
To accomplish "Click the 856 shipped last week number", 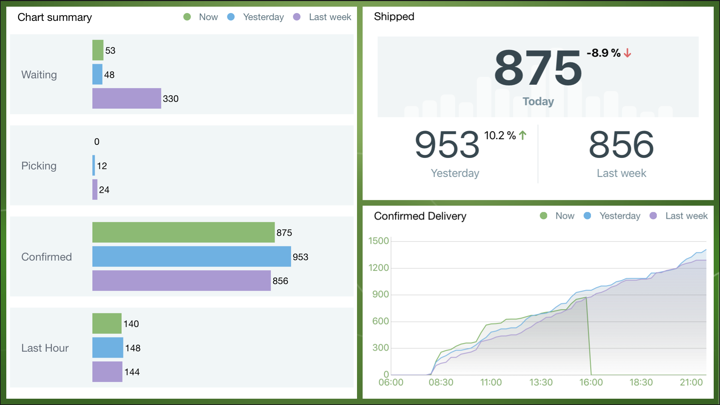I will (x=621, y=145).
